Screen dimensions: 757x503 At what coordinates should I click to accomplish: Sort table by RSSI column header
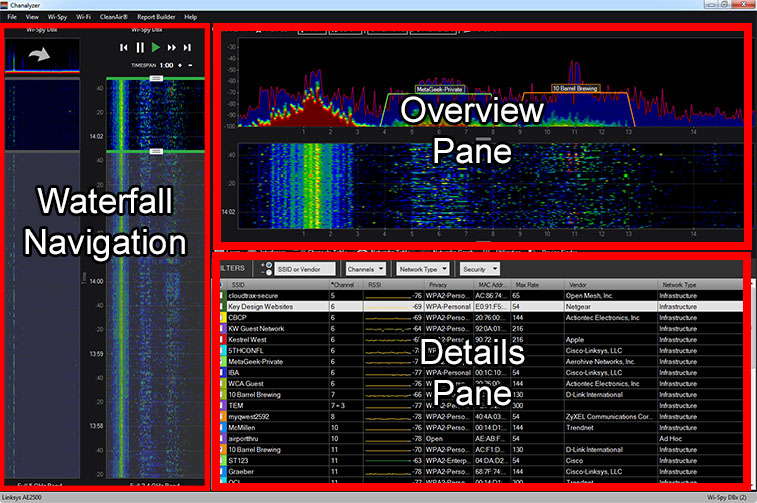click(393, 285)
